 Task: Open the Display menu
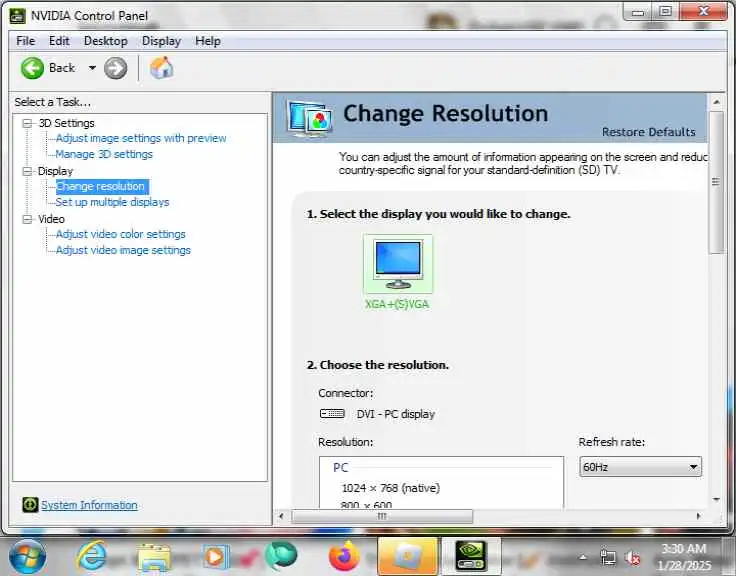pos(161,41)
